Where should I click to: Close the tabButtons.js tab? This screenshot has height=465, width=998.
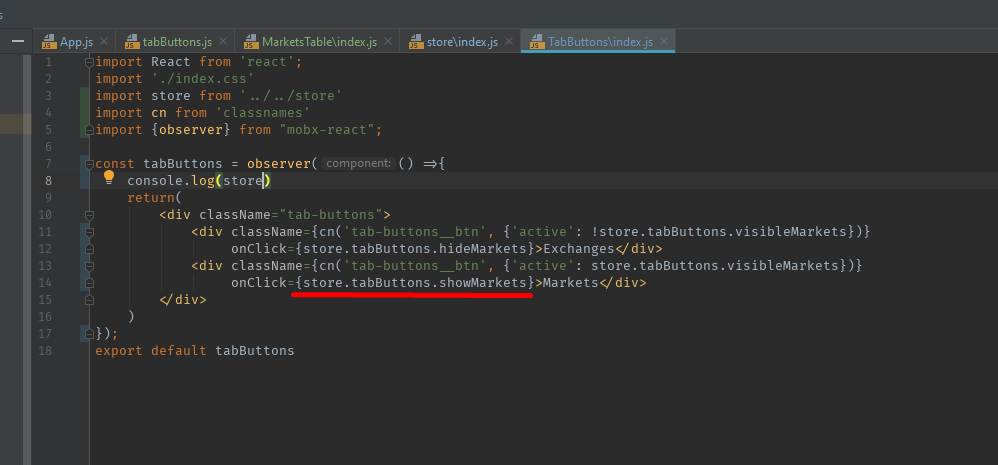[223, 41]
